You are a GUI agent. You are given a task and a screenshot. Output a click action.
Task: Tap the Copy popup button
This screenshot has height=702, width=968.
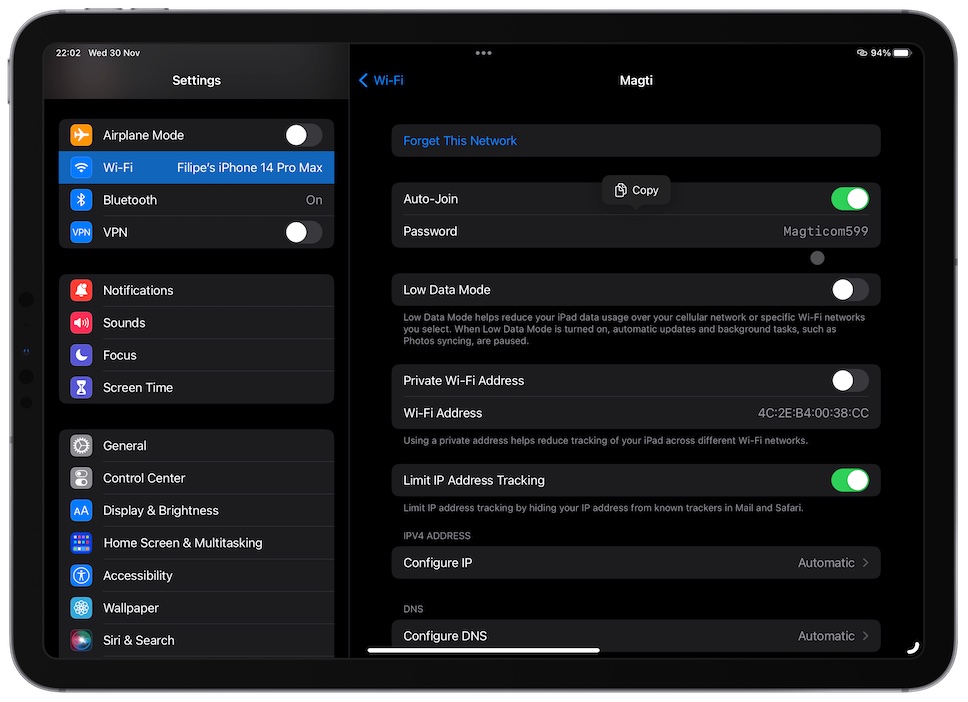[x=636, y=190]
